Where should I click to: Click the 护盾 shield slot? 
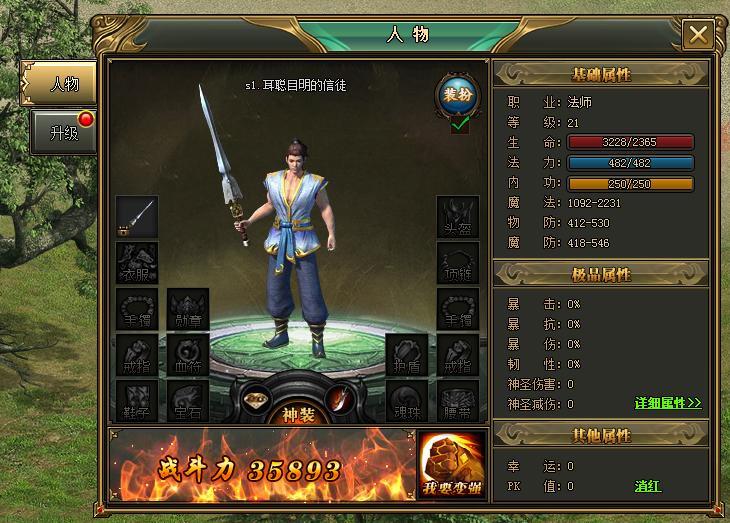(407, 355)
